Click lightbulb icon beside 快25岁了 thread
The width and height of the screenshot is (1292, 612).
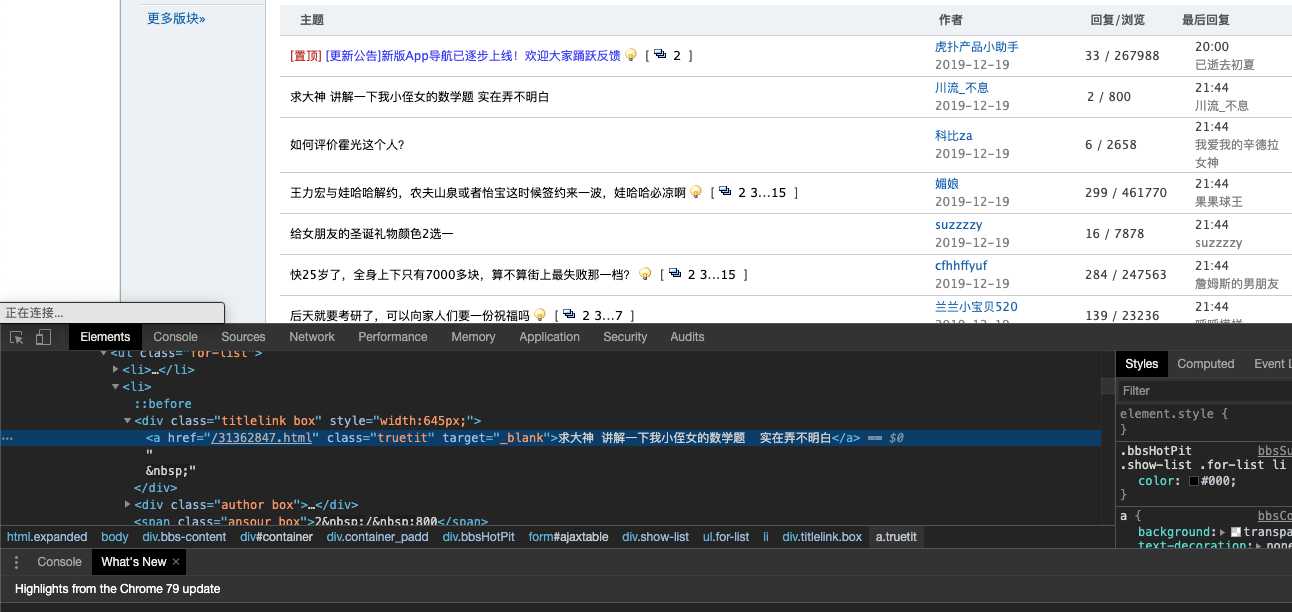645,274
